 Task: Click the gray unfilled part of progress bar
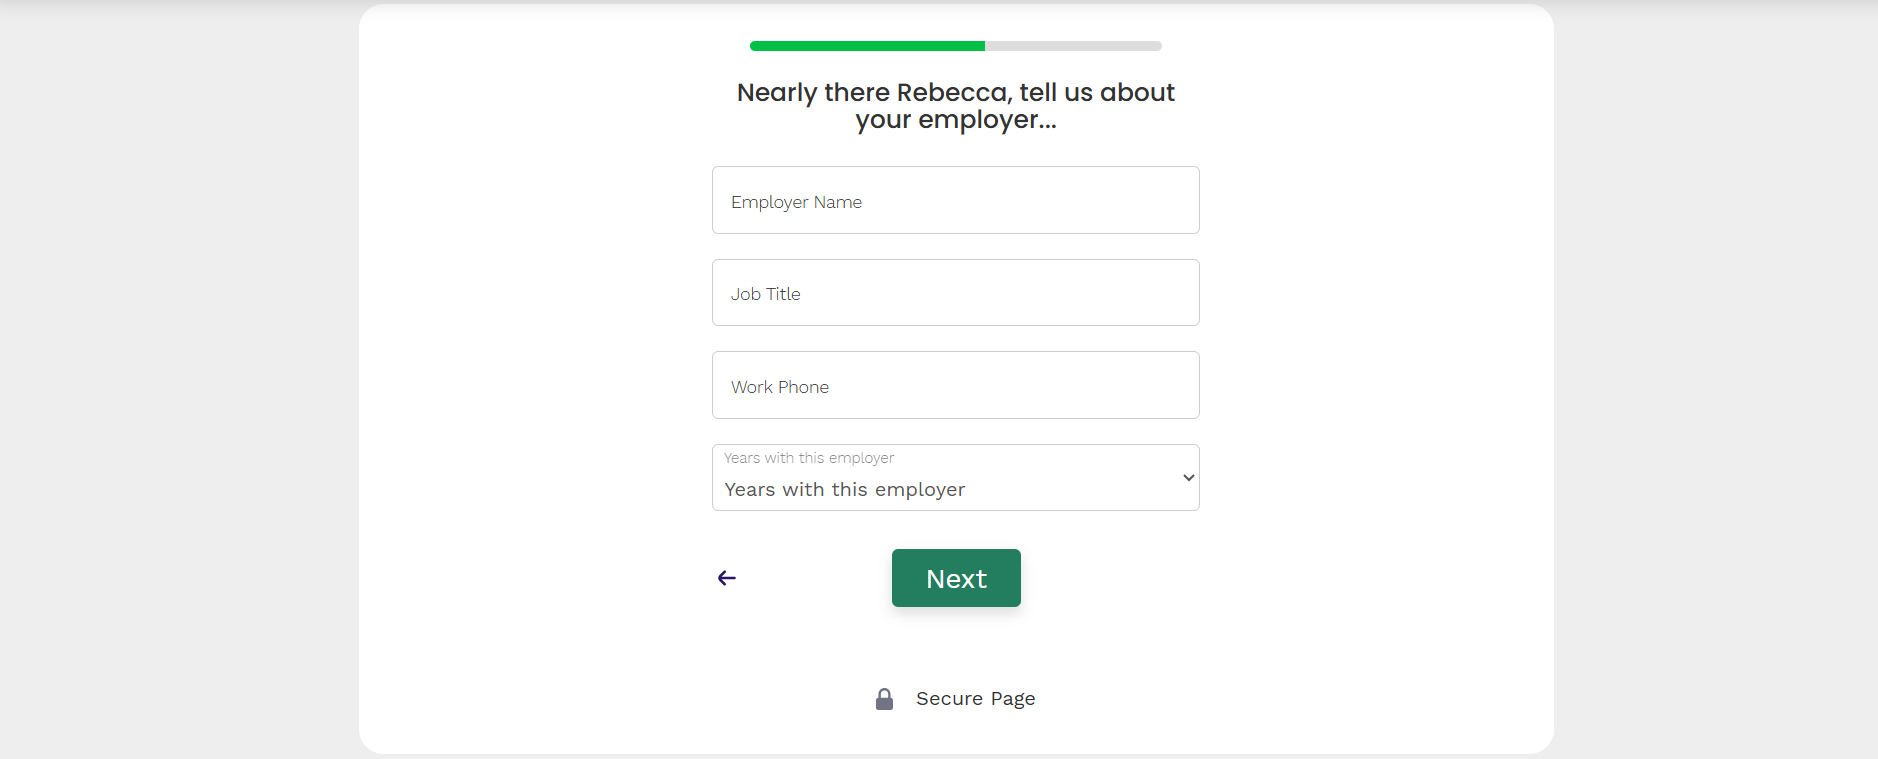tap(1073, 46)
